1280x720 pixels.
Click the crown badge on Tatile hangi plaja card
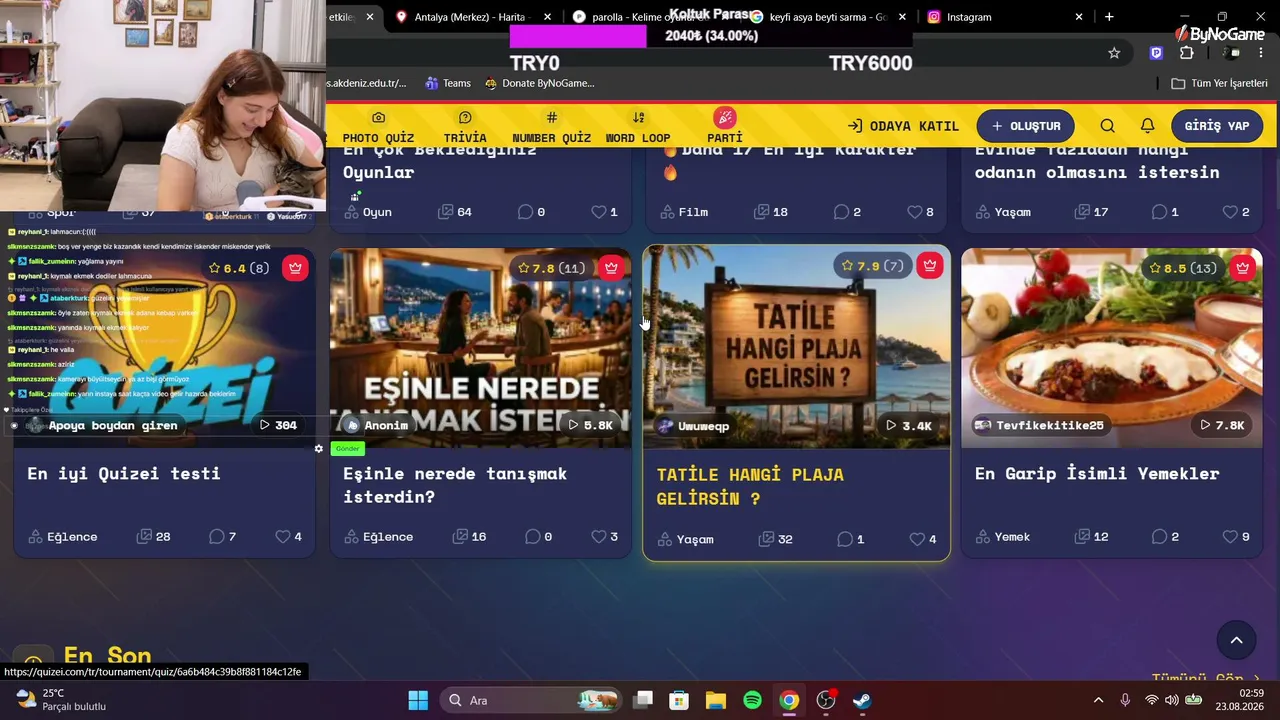click(x=930, y=266)
